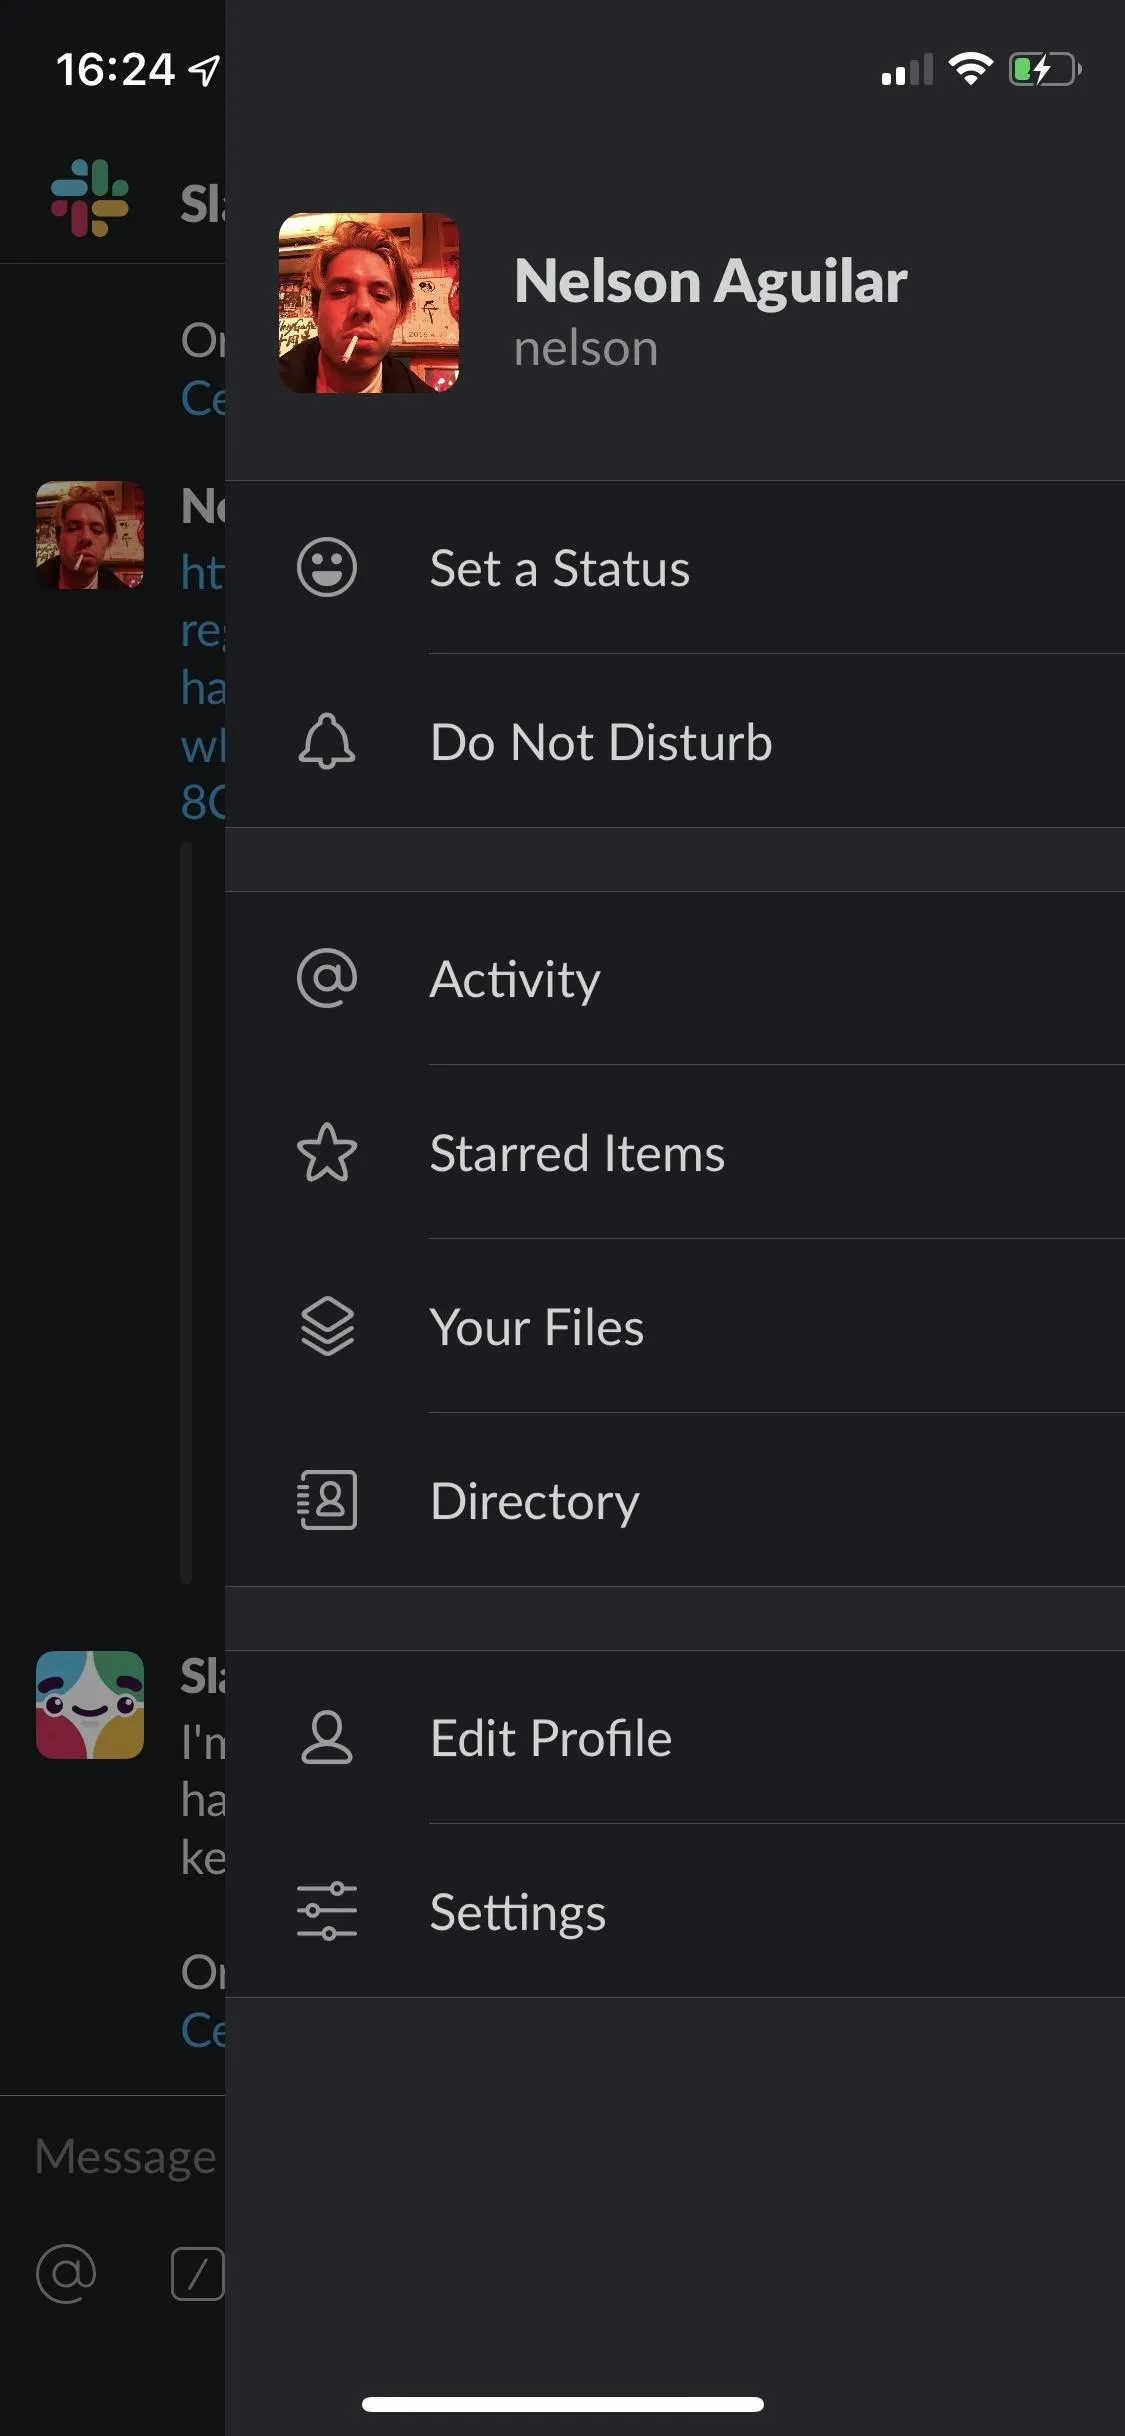Tap the @ Activity icon
The image size is (1125, 2436).
327,978
